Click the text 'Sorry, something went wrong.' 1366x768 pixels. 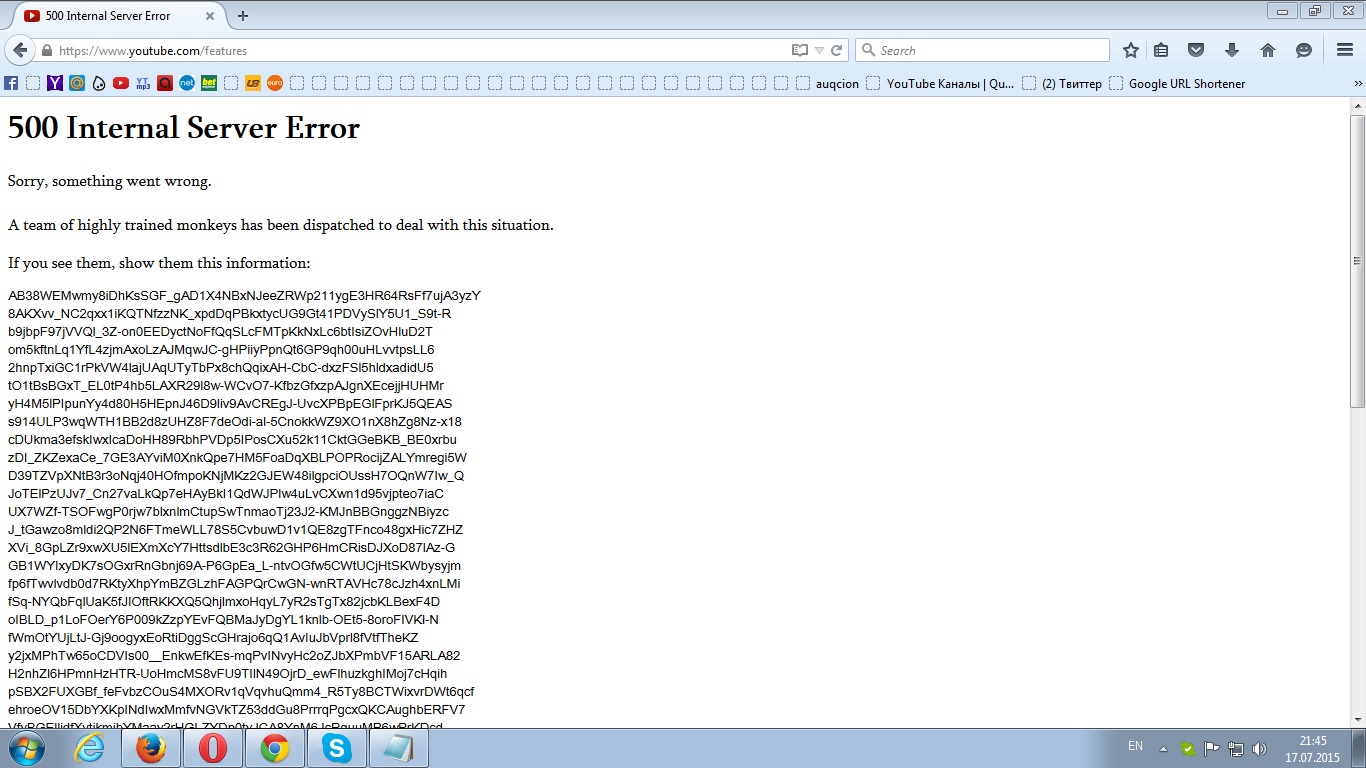110,182
